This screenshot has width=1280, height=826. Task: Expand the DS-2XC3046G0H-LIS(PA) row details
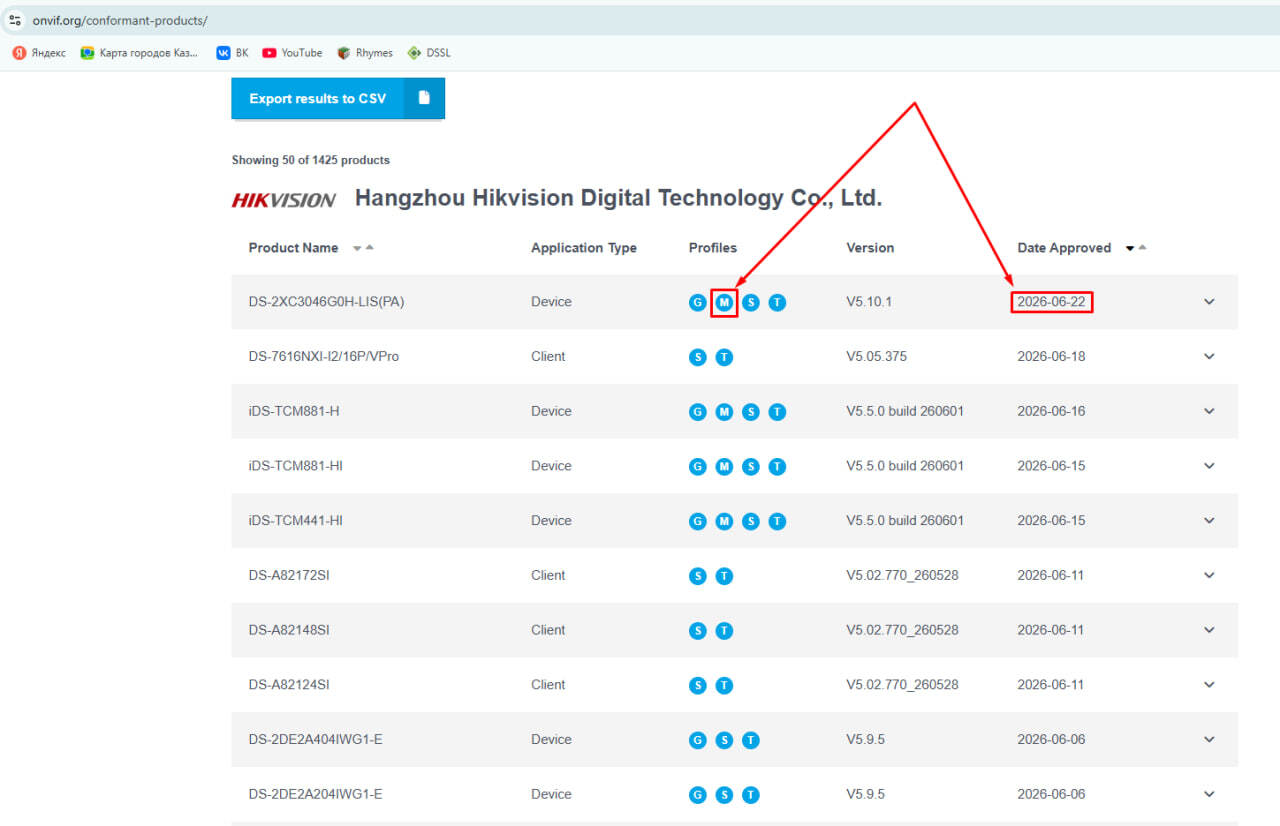(x=1209, y=302)
